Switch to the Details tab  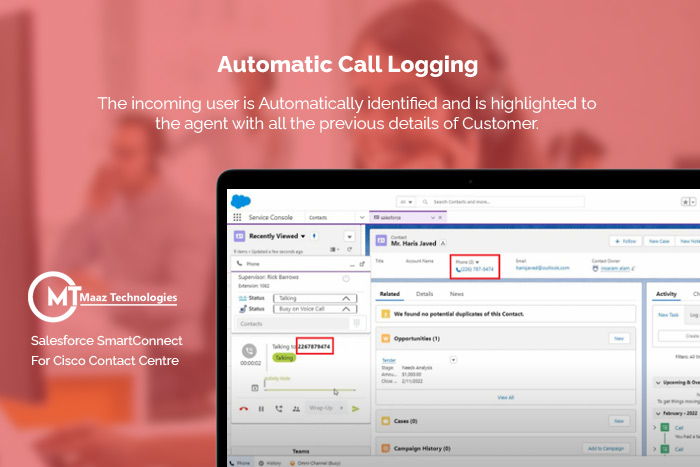[425, 294]
